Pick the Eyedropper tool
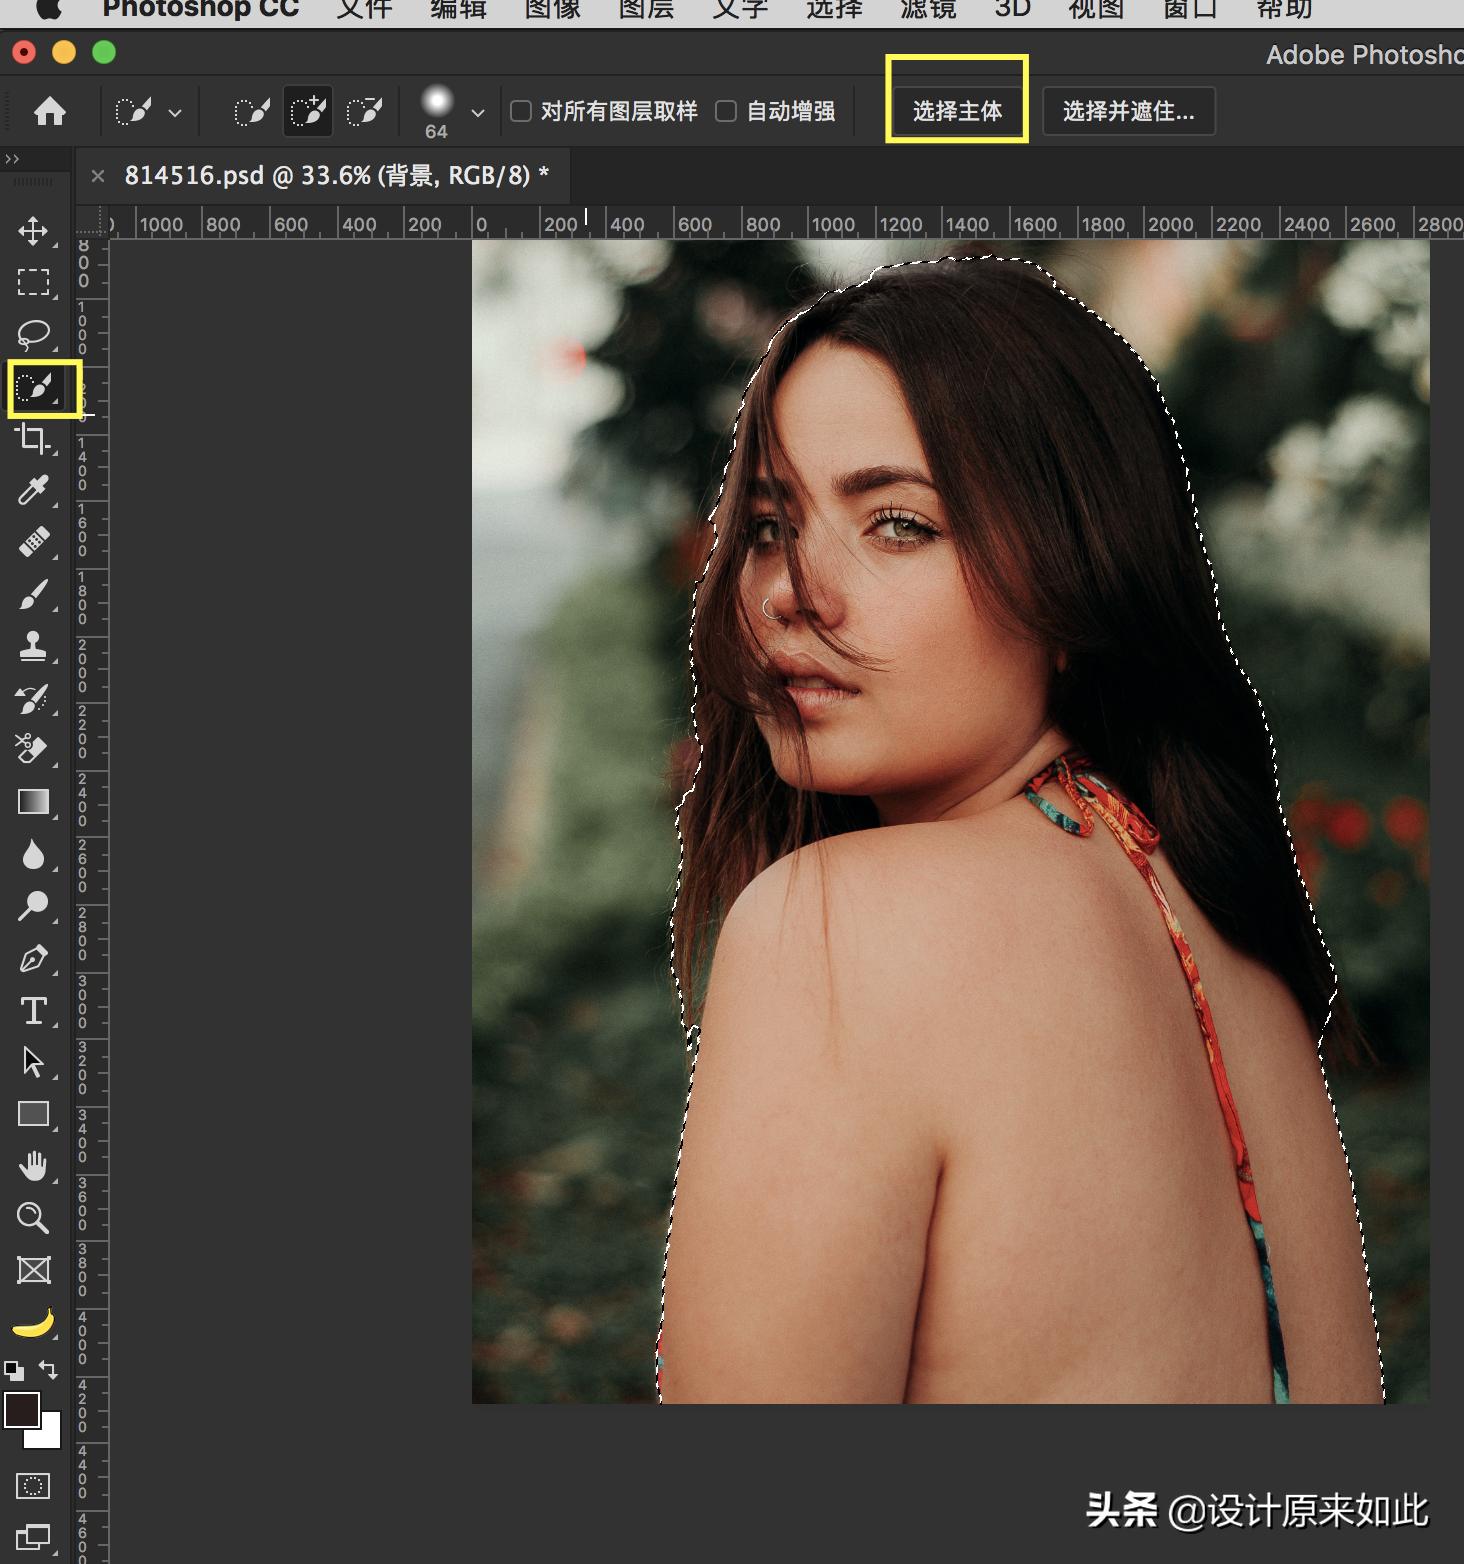The height and width of the screenshot is (1564, 1464). (x=33, y=490)
